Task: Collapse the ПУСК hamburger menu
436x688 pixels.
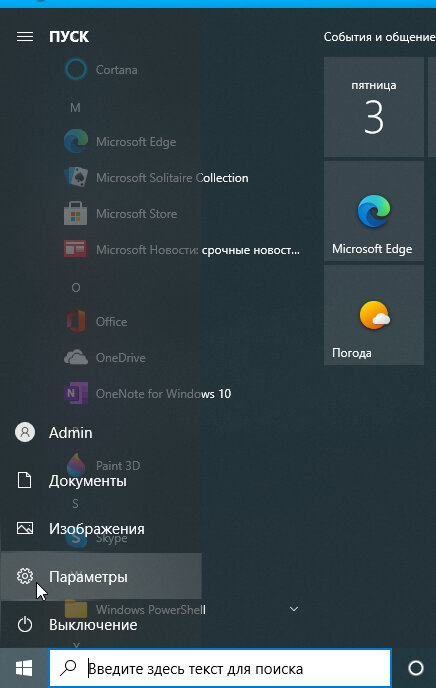Action: [25, 36]
